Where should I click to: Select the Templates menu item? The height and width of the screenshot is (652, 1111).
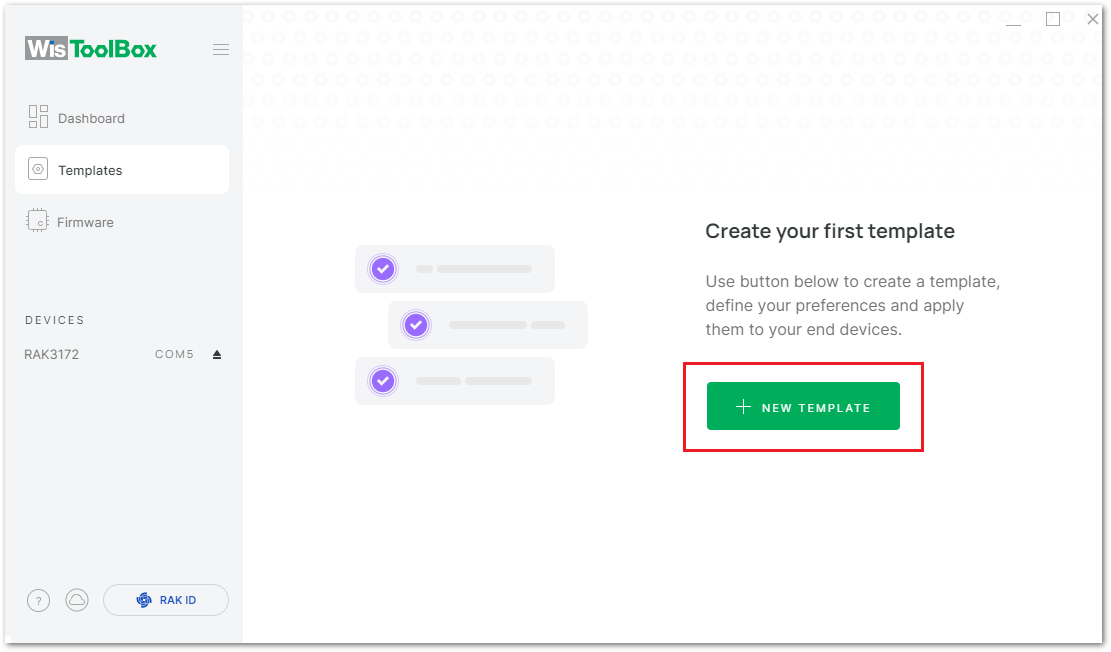click(x=122, y=170)
